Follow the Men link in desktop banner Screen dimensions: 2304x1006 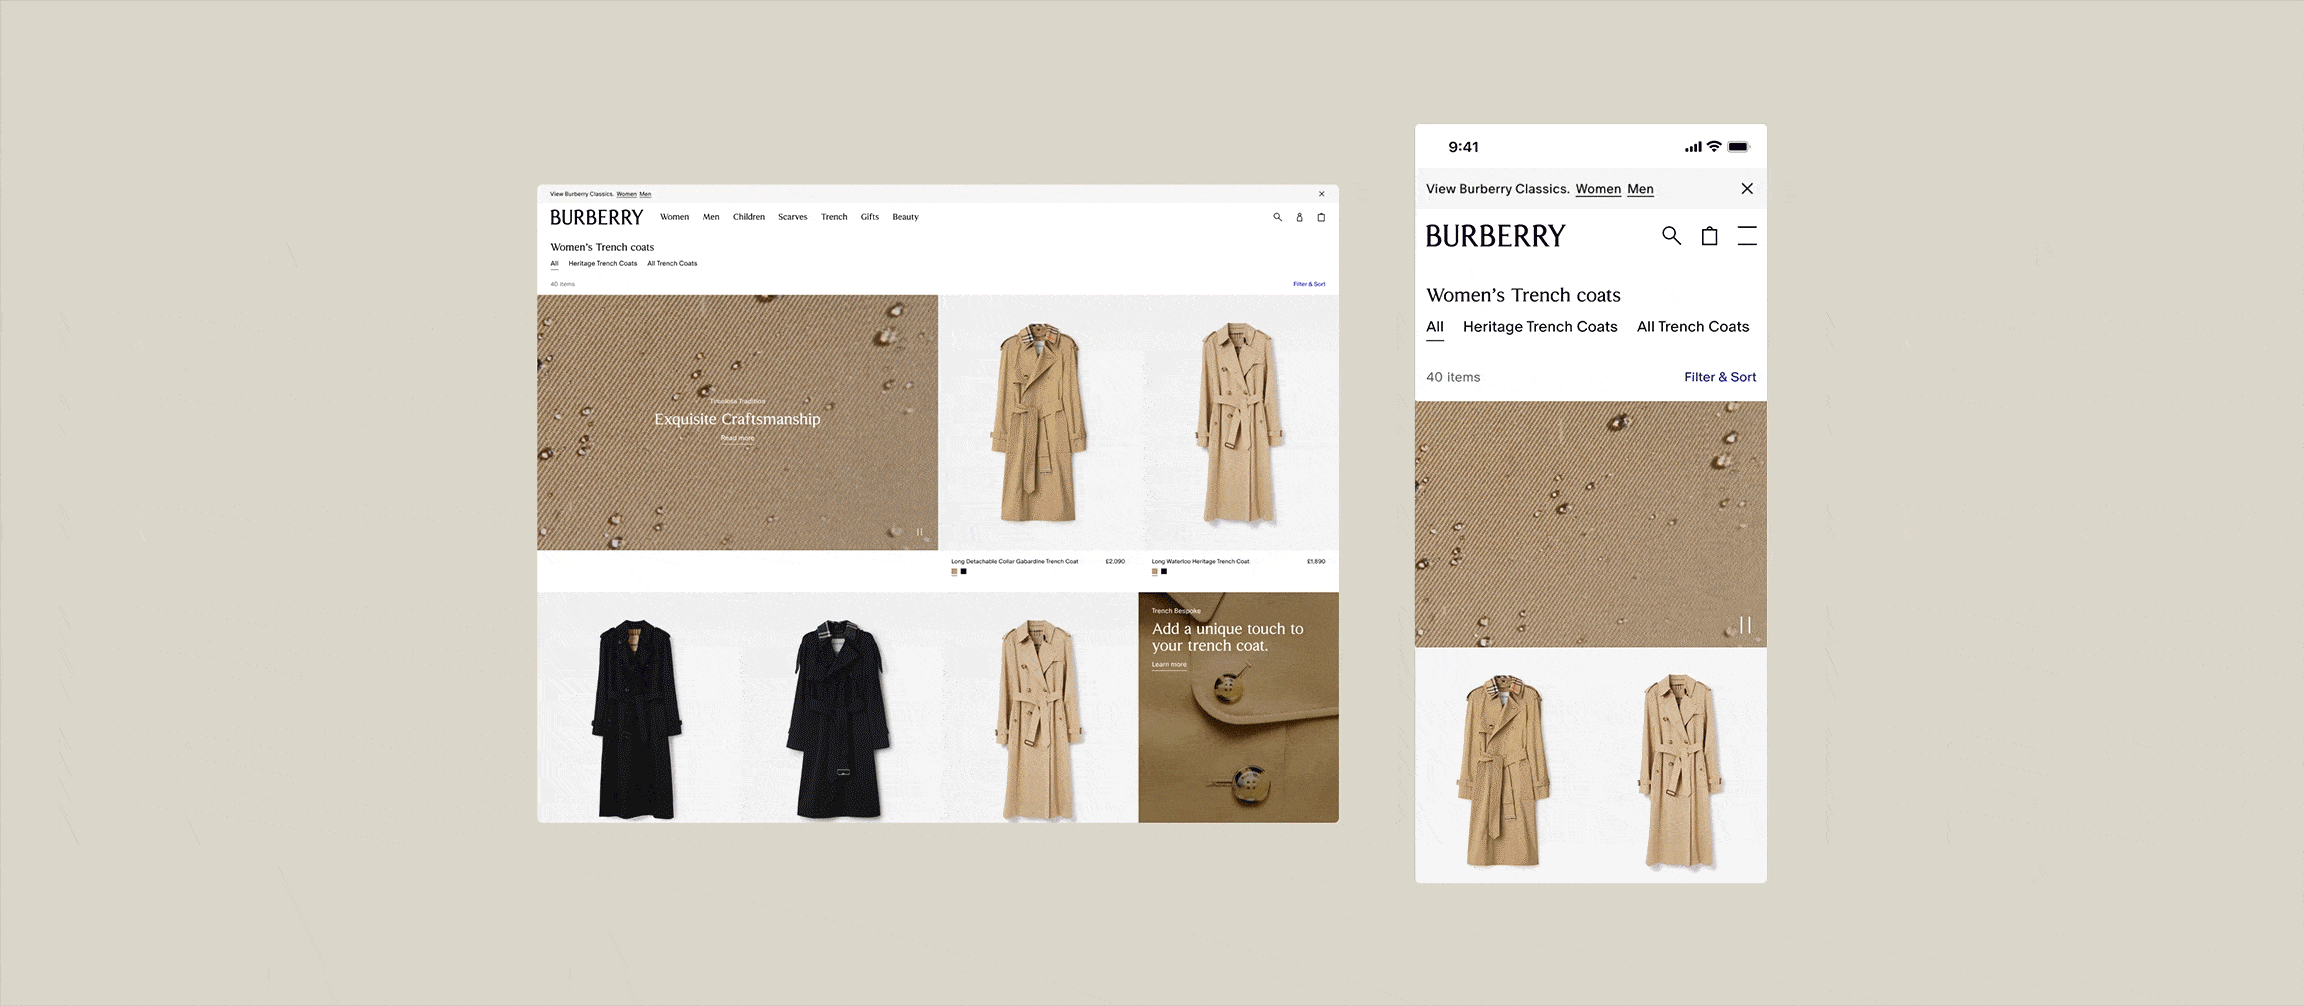point(645,194)
